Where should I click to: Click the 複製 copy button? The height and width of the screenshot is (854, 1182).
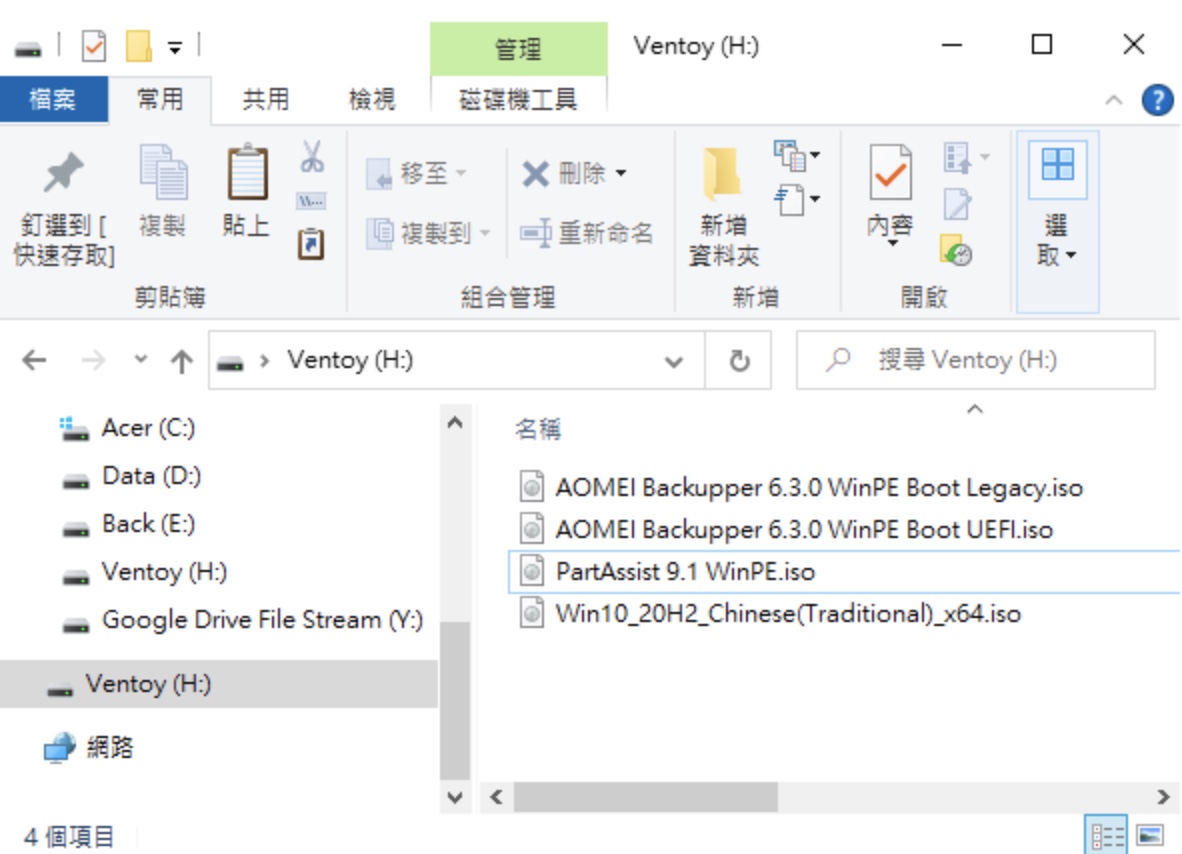click(x=162, y=192)
